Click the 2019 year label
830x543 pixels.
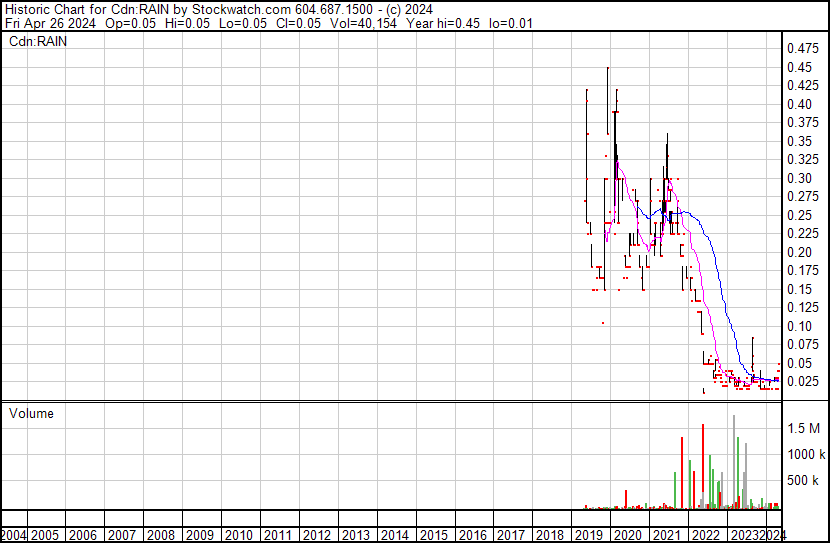pos(589,535)
